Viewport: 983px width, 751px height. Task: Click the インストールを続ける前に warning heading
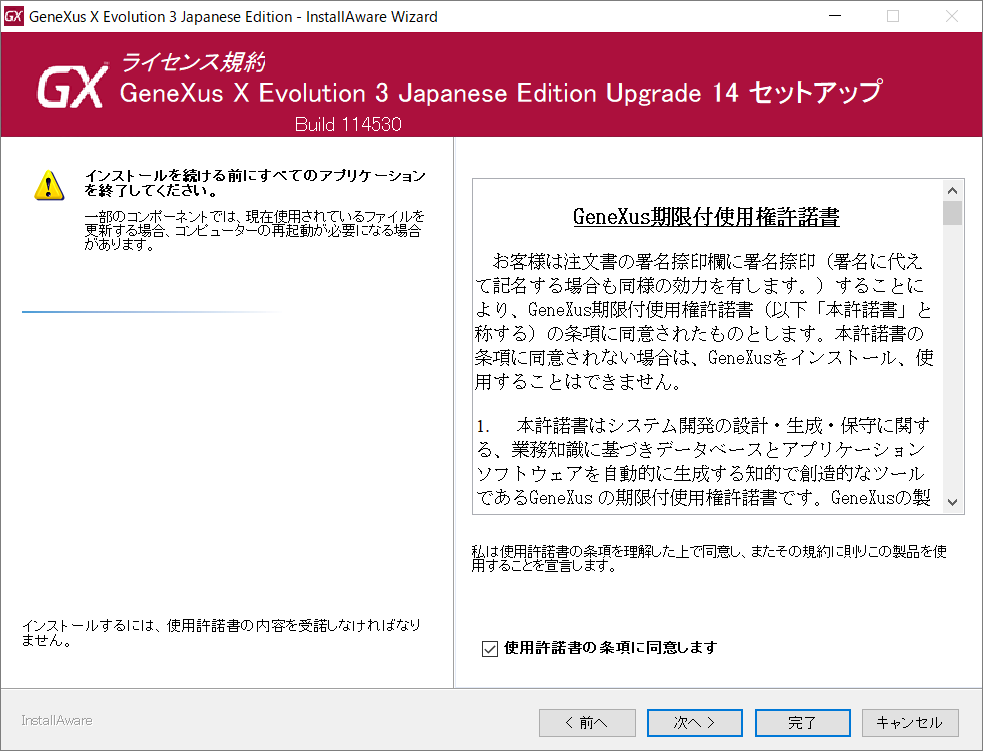(x=255, y=182)
